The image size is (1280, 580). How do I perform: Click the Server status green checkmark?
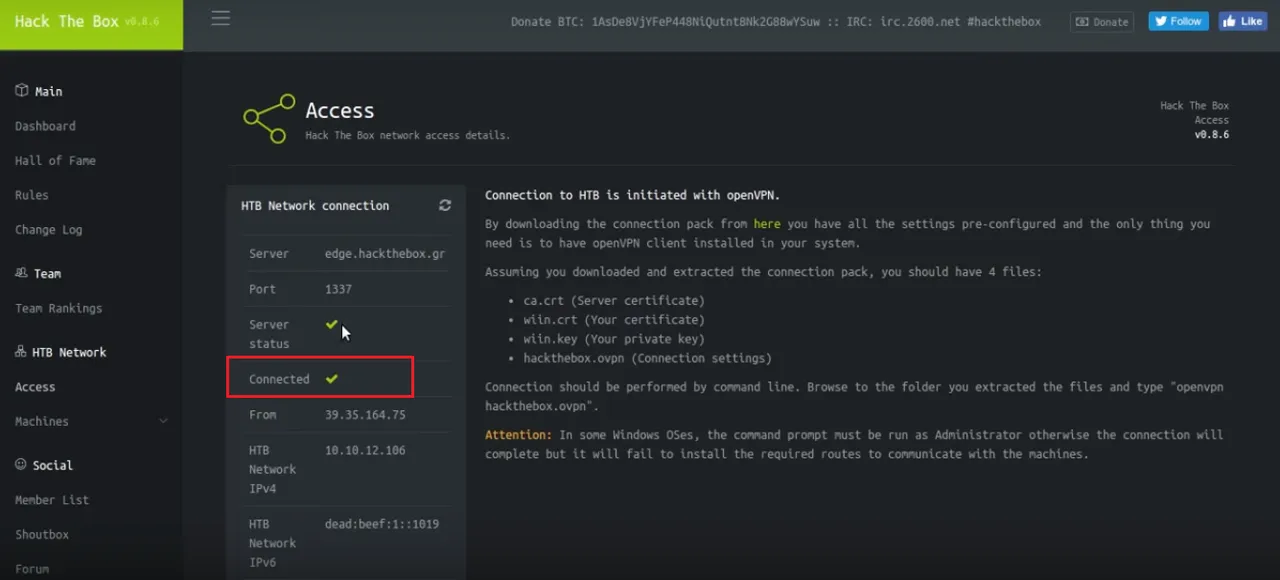point(331,325)
